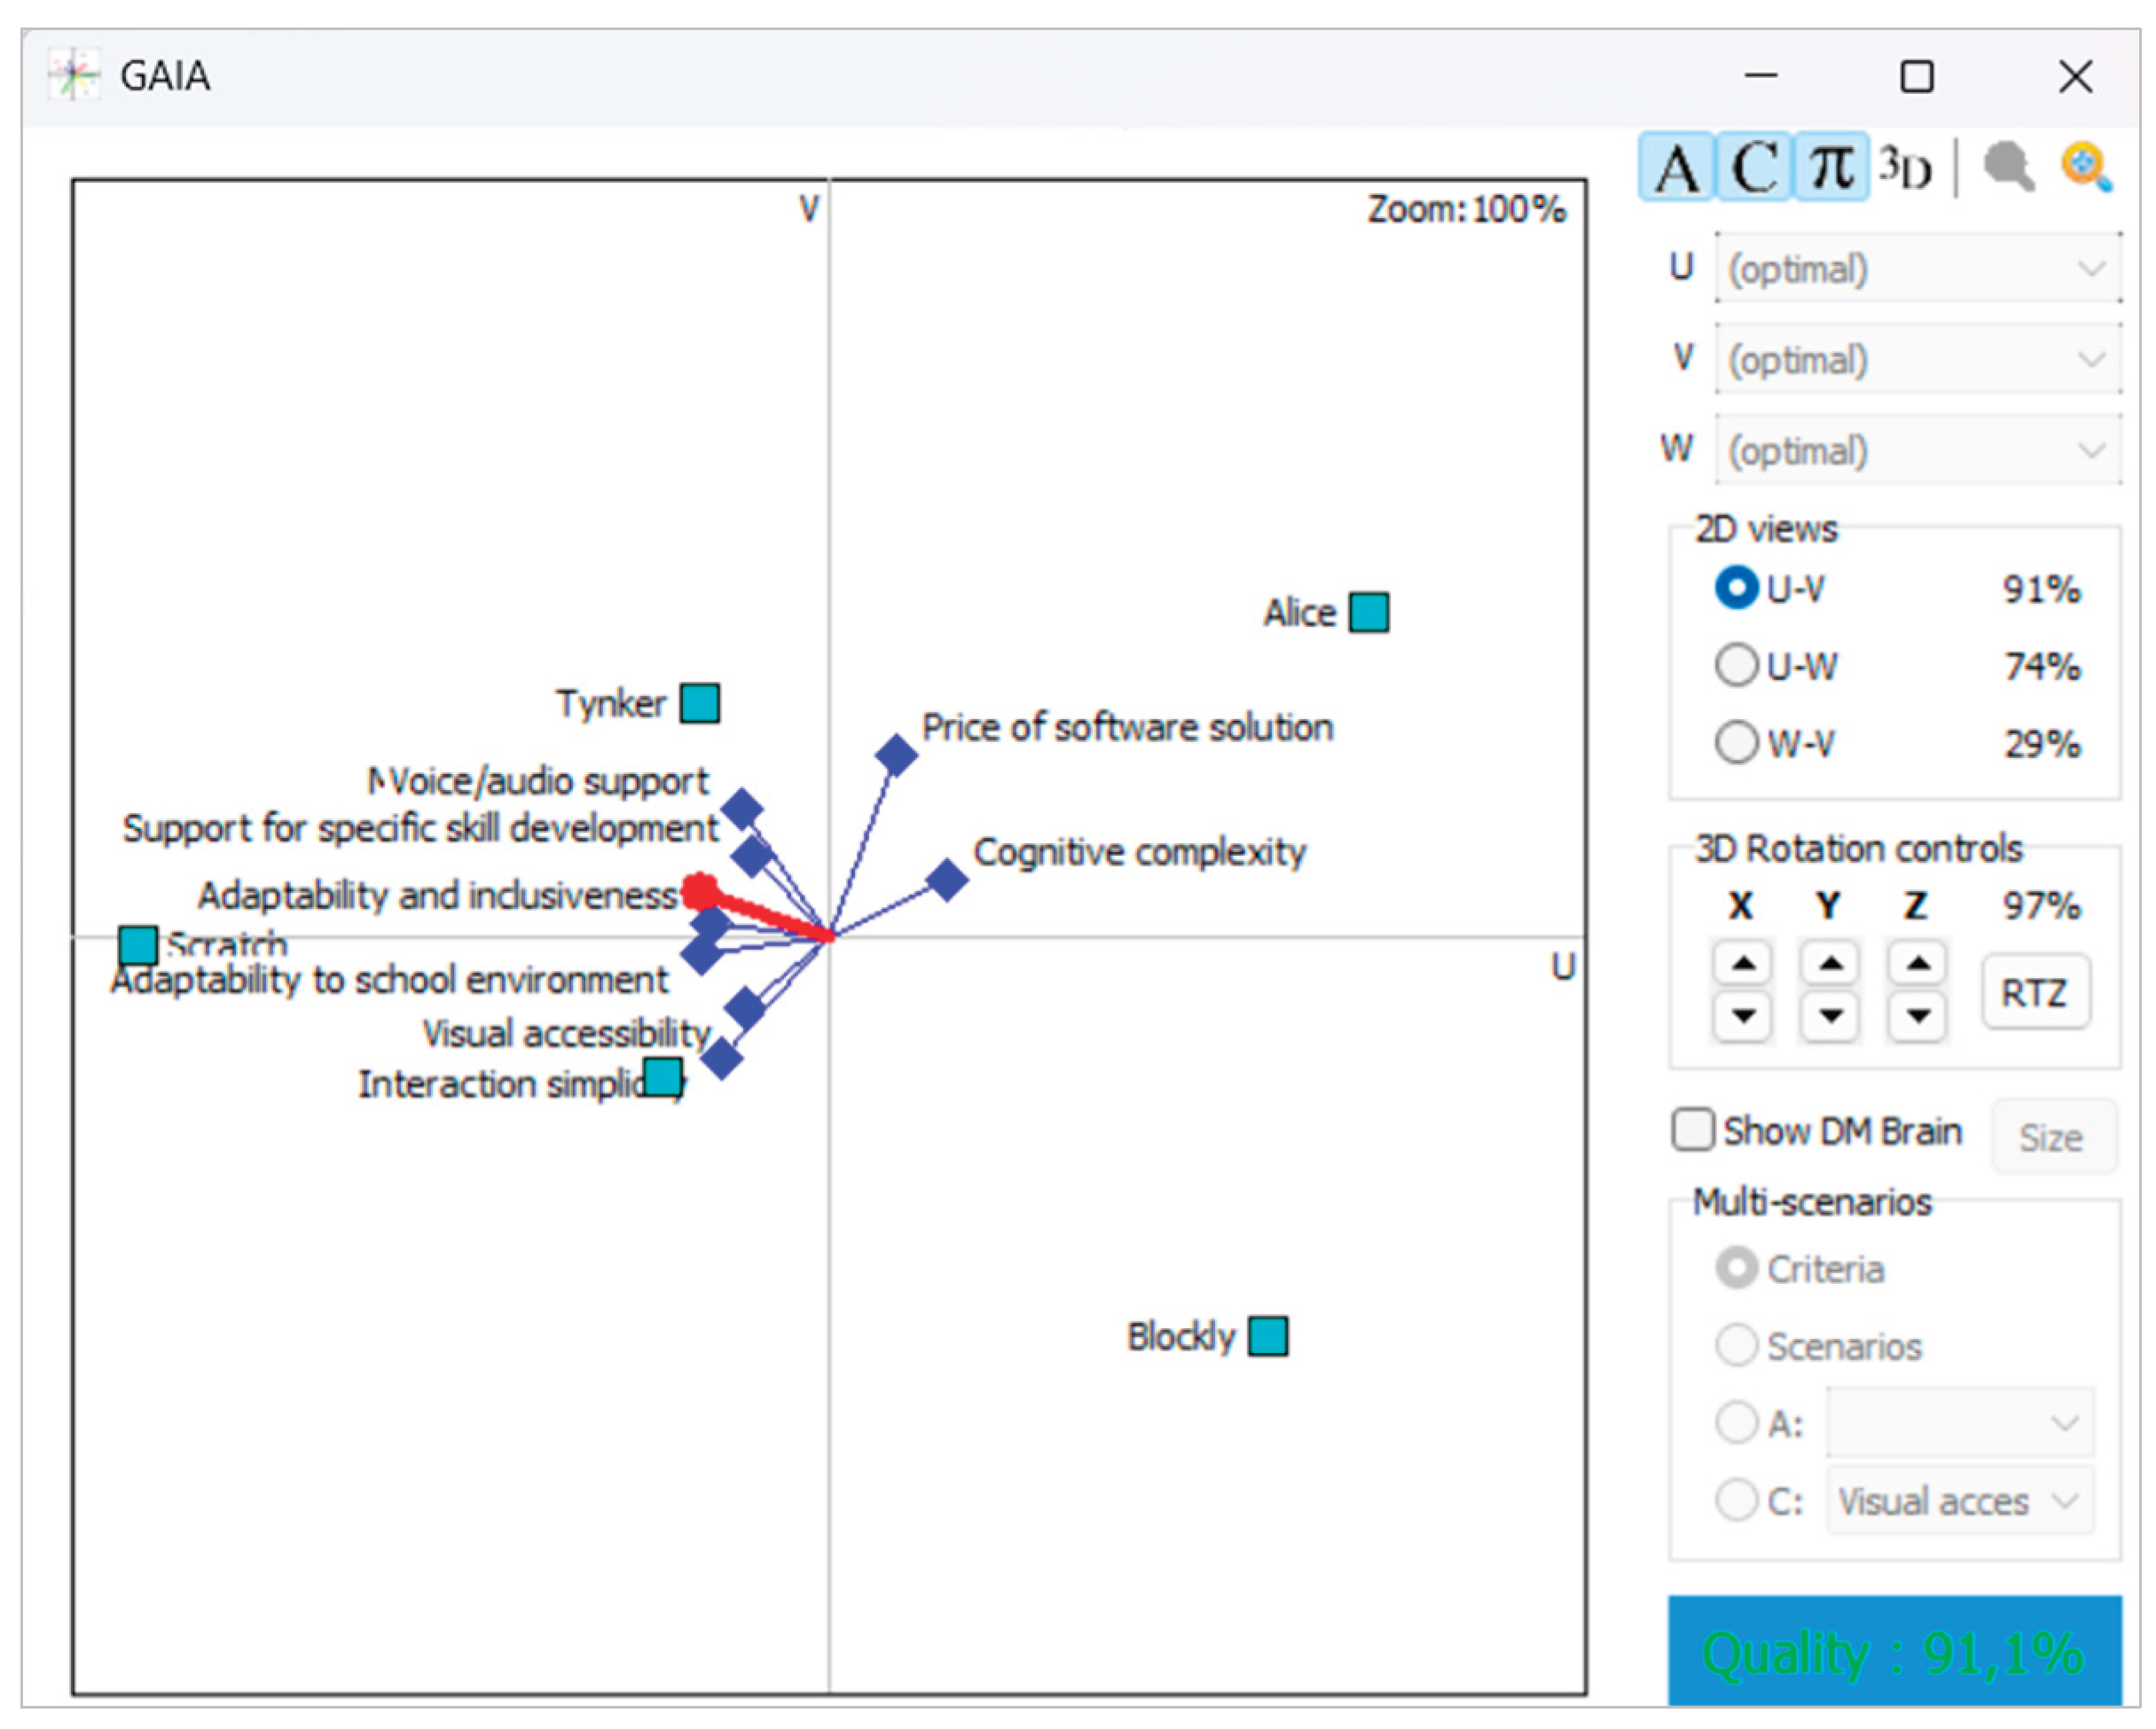Image resolution: width=2156 pixels, height=1729 pixels.
Task: Click the Price of software solution diamond
Action: [x=896, y=756]
